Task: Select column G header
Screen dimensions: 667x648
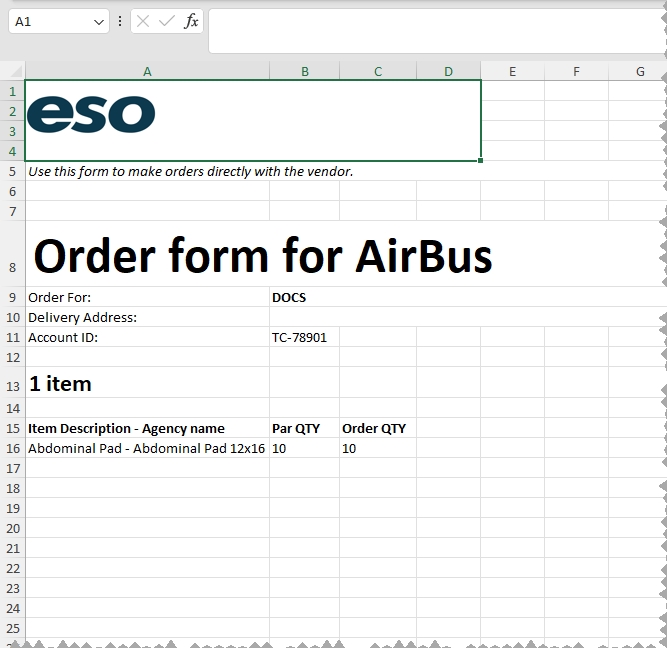Action: 637,71
